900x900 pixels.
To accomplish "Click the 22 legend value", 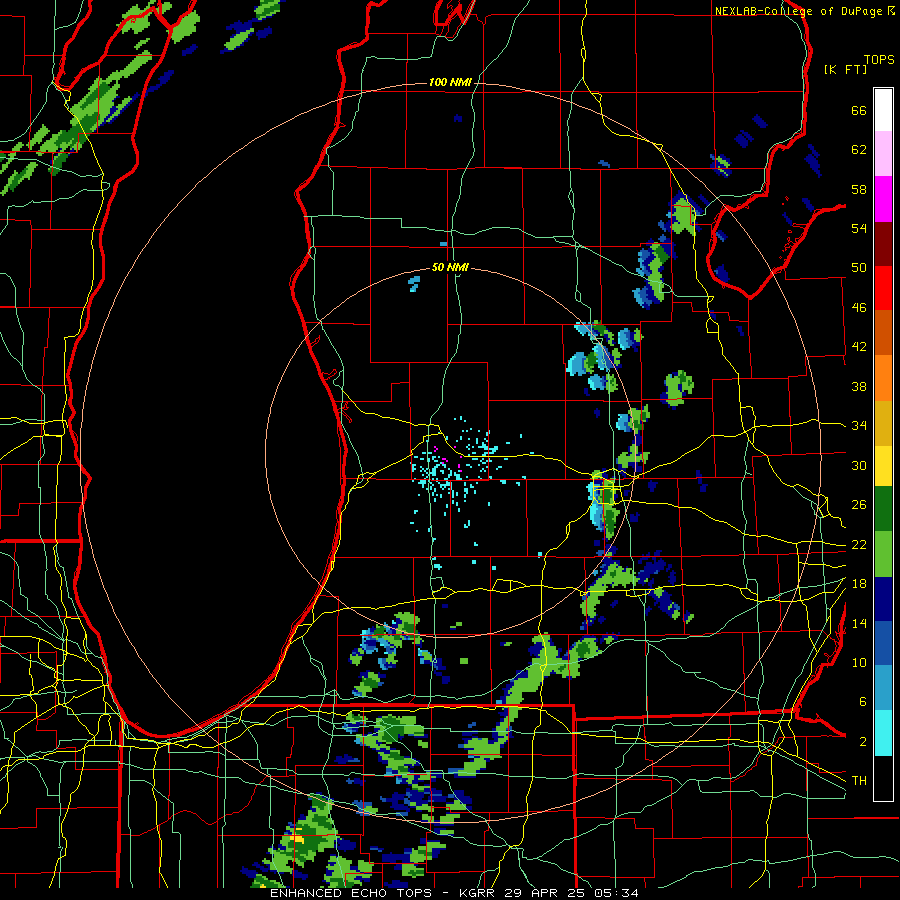I will pyautogui.click(x=859, y=545).
